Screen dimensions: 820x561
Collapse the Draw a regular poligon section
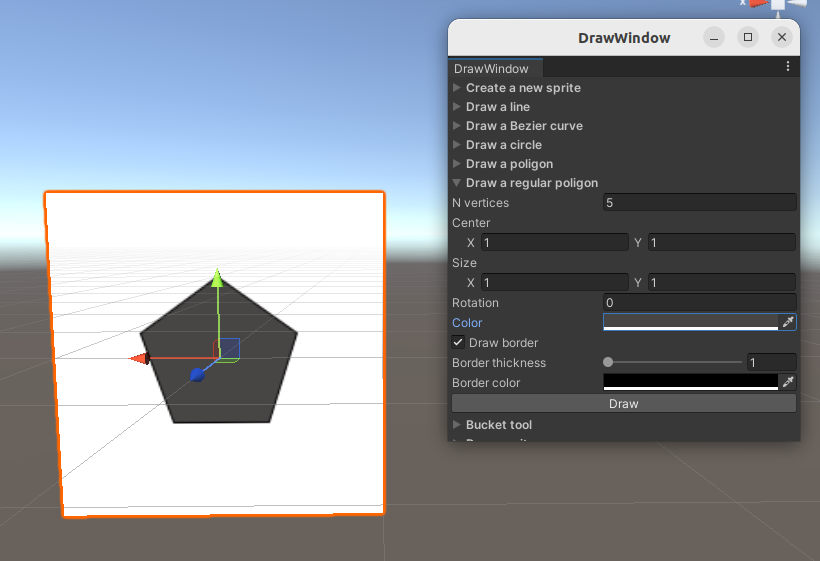pyautogui.click(x=457, y=182)
